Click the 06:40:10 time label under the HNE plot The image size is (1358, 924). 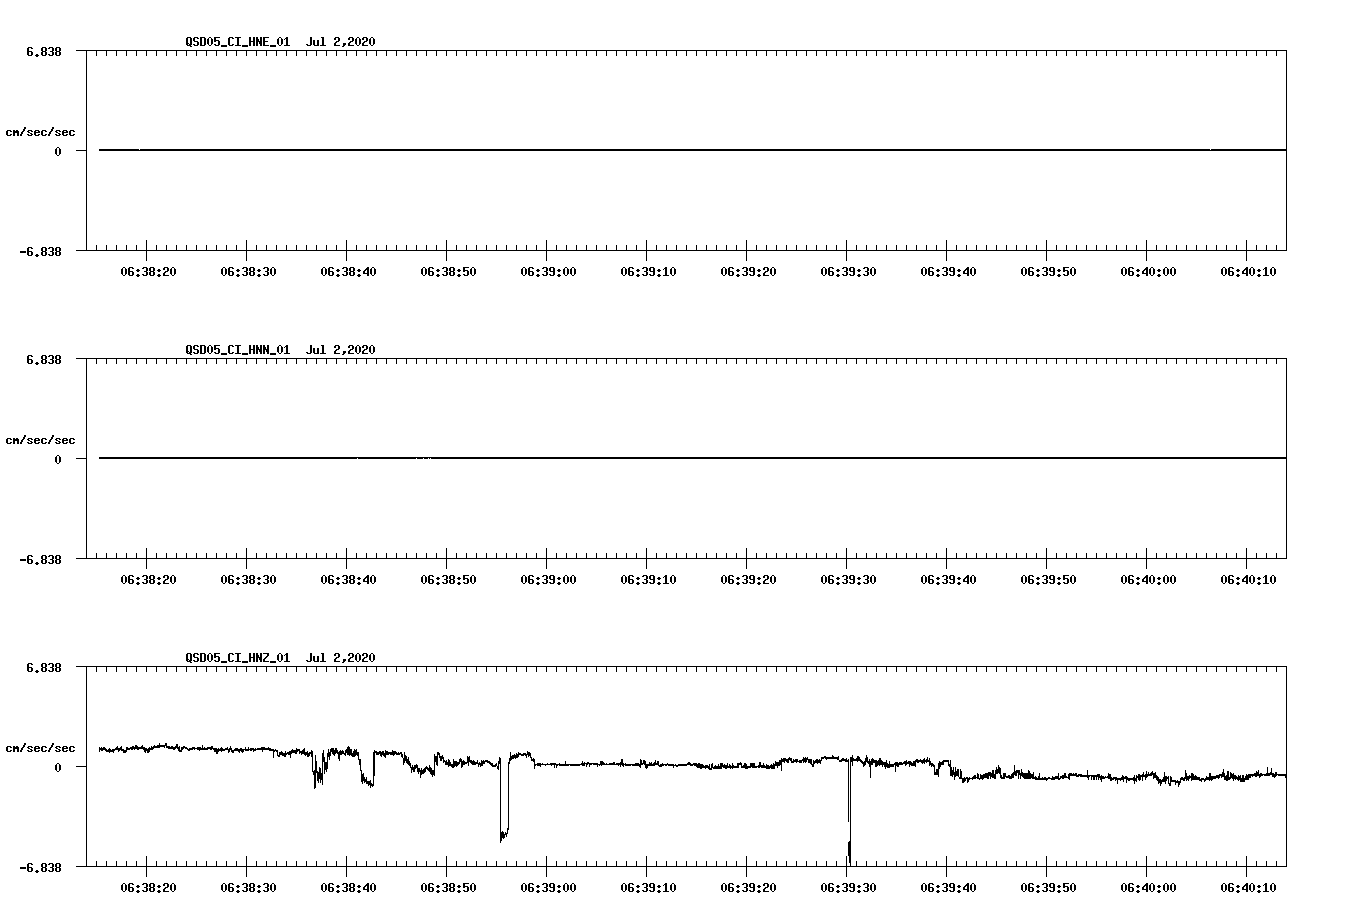1248,271
